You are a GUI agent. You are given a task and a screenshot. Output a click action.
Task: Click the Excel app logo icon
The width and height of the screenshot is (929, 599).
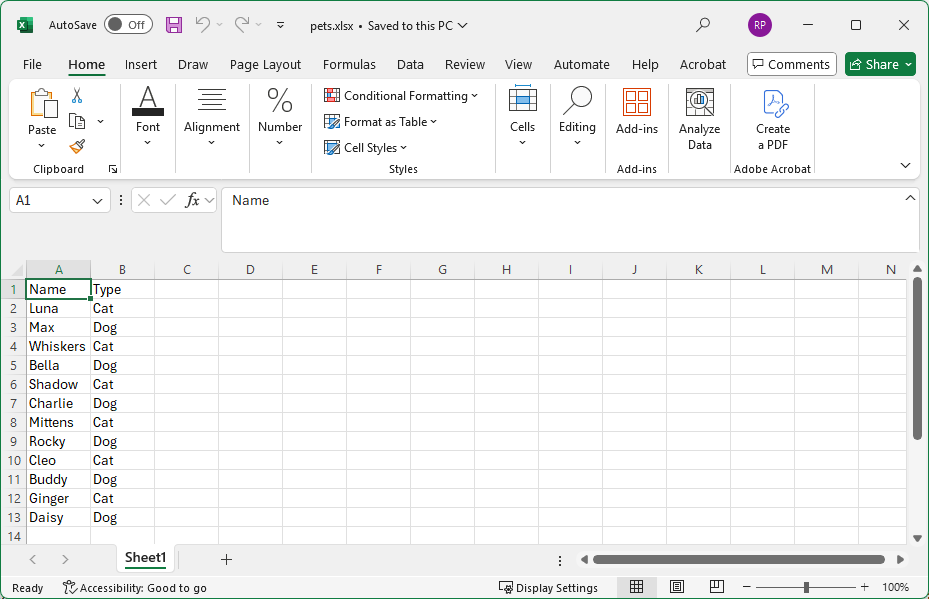coord(24,25)
